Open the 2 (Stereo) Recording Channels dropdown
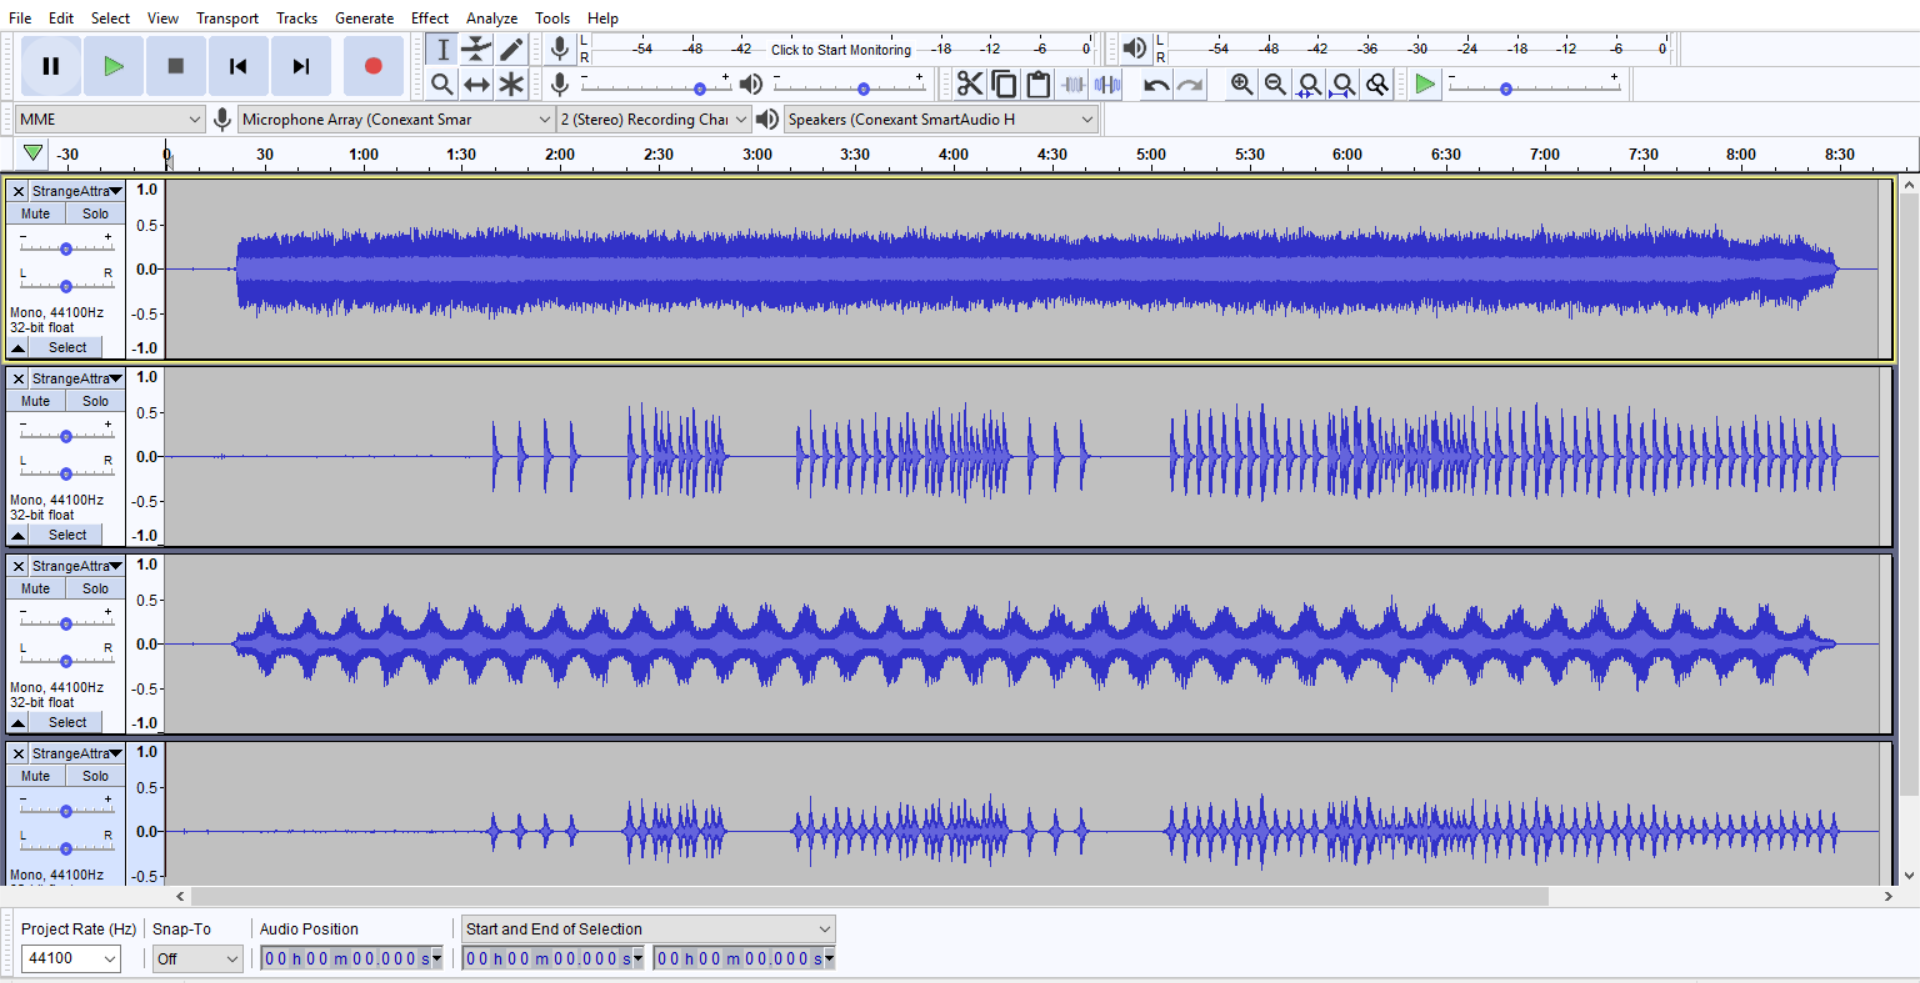The image size is (1920, 983). pos(653,119)
